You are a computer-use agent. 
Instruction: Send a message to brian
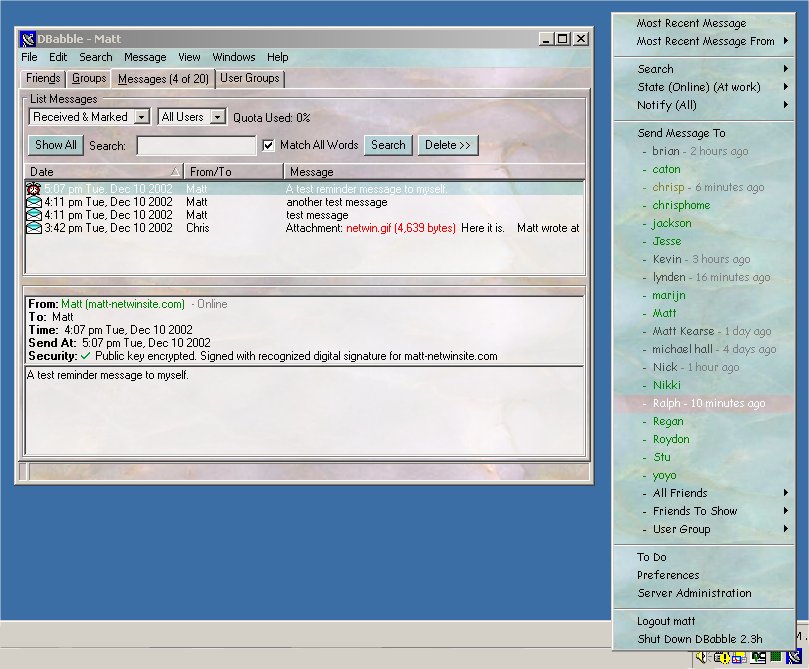coord(705,151)
